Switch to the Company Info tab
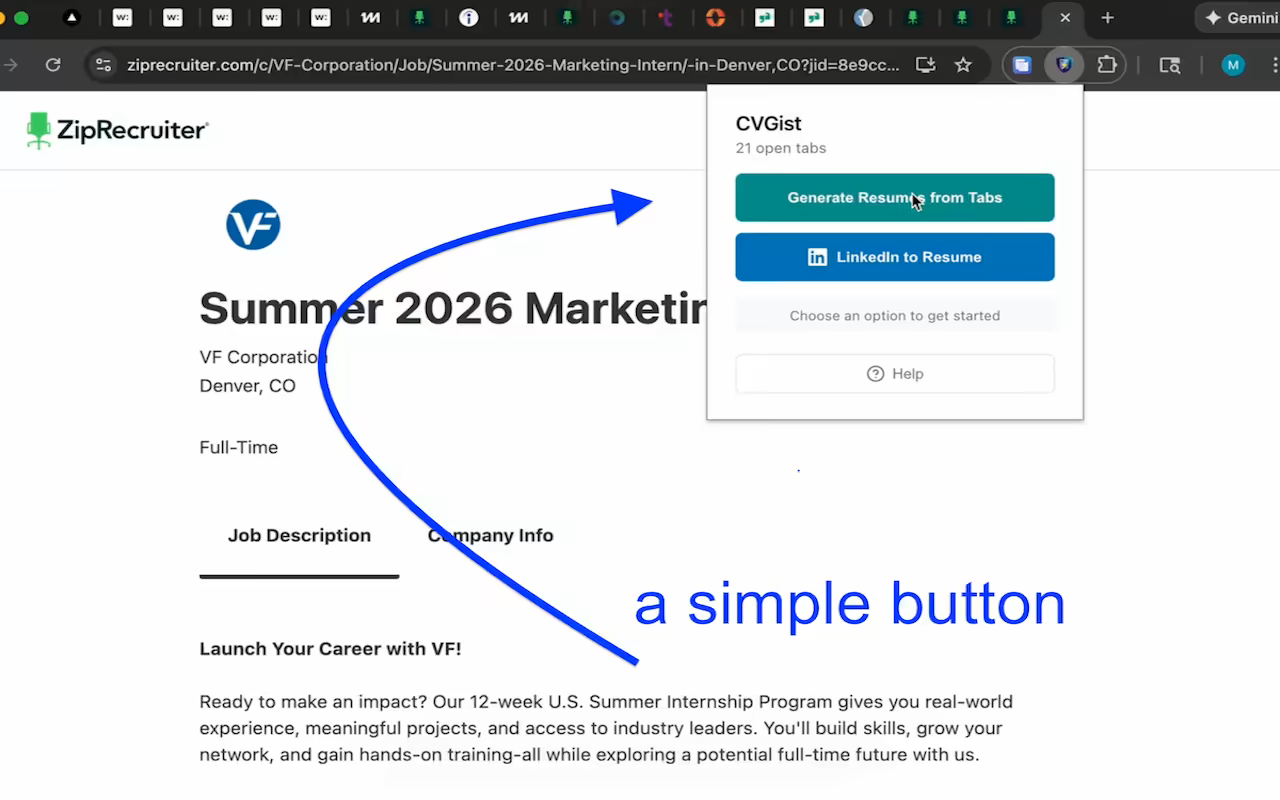The height and width of the screenshot is (800, 1280). click(x=490, y=535)
